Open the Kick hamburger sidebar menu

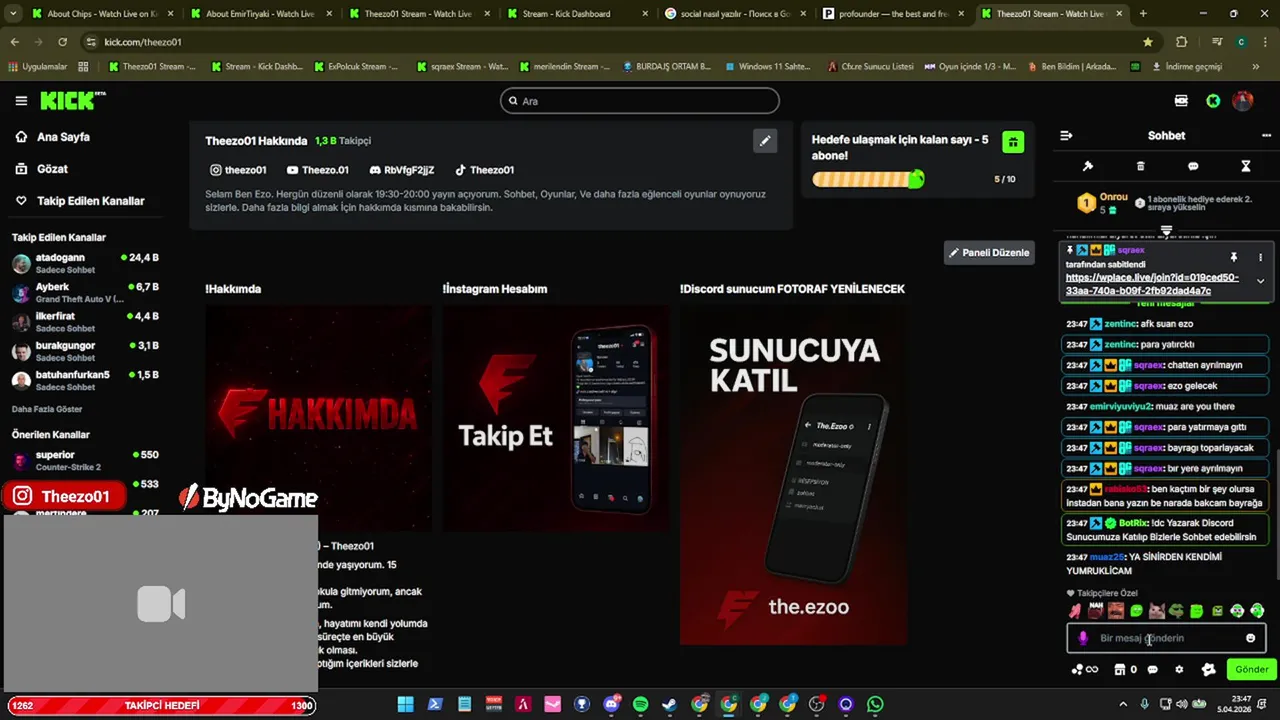click(x=21, y=101)
